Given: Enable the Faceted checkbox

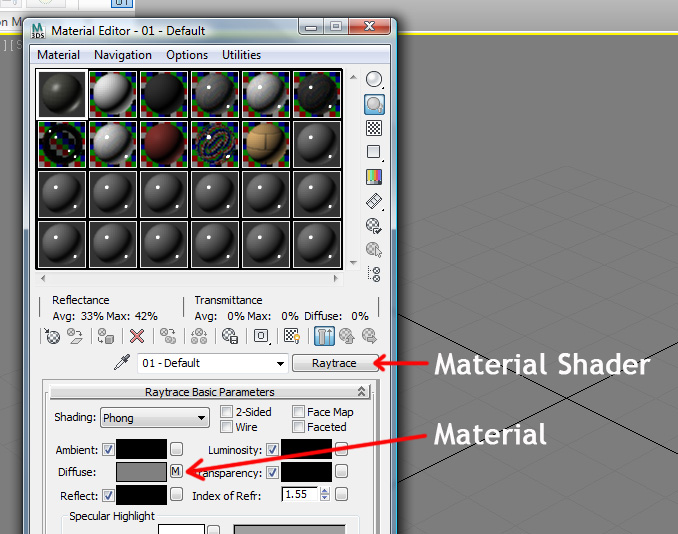Looking at the screenshot, I should pos(298,427).
